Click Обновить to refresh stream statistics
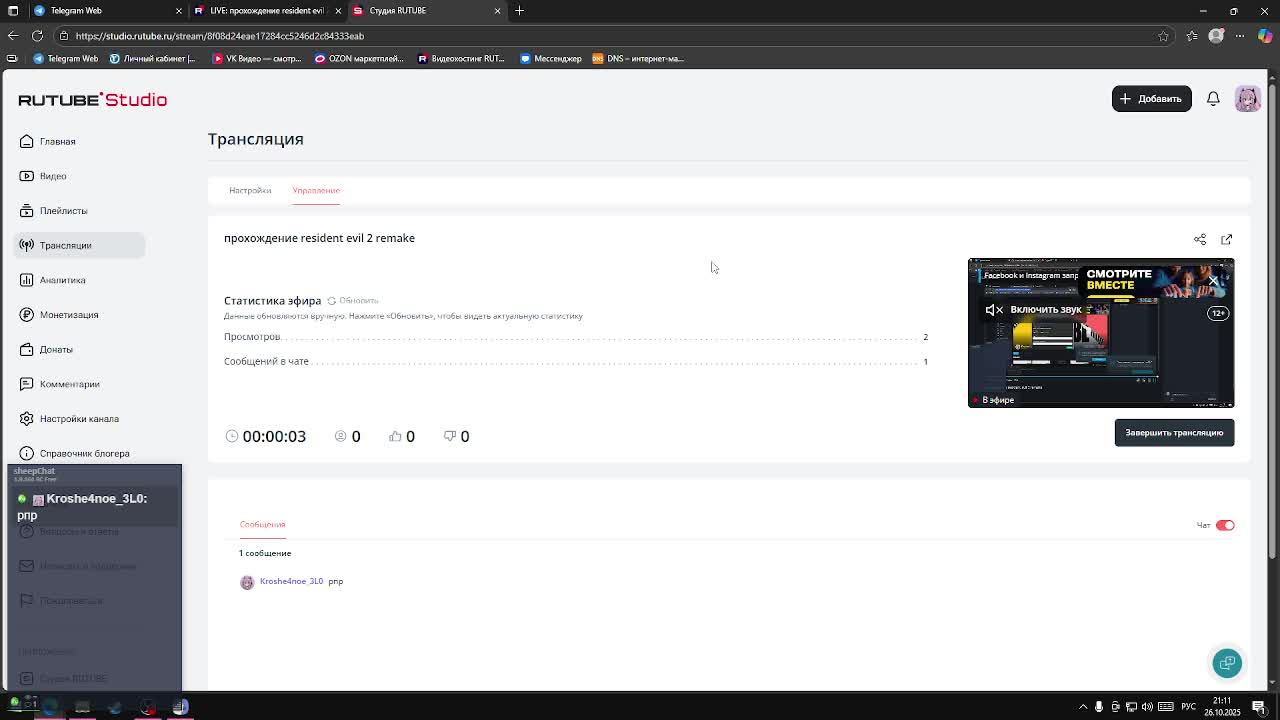 coord(353,300)
